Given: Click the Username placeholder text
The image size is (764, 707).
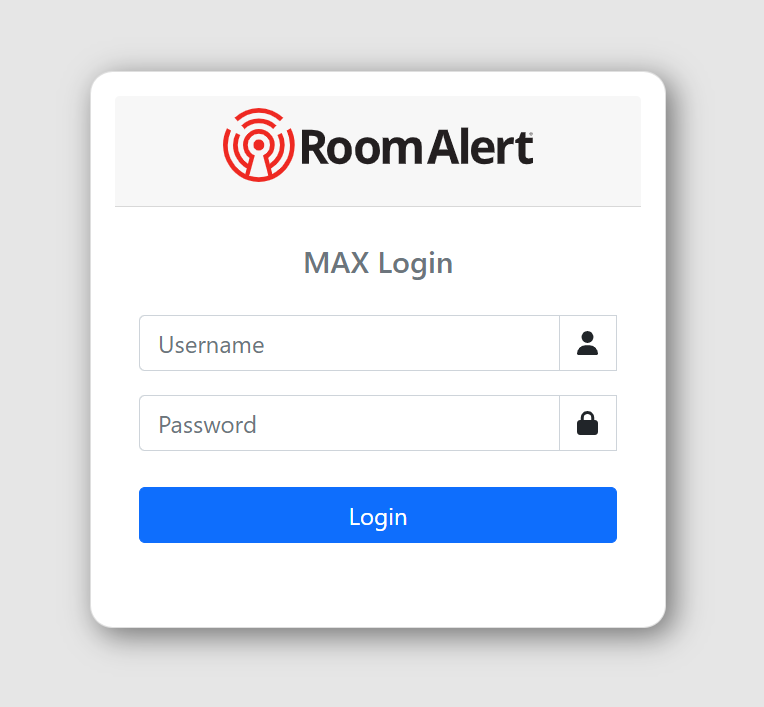Looking at the screenshot, I should coord(211,345).
